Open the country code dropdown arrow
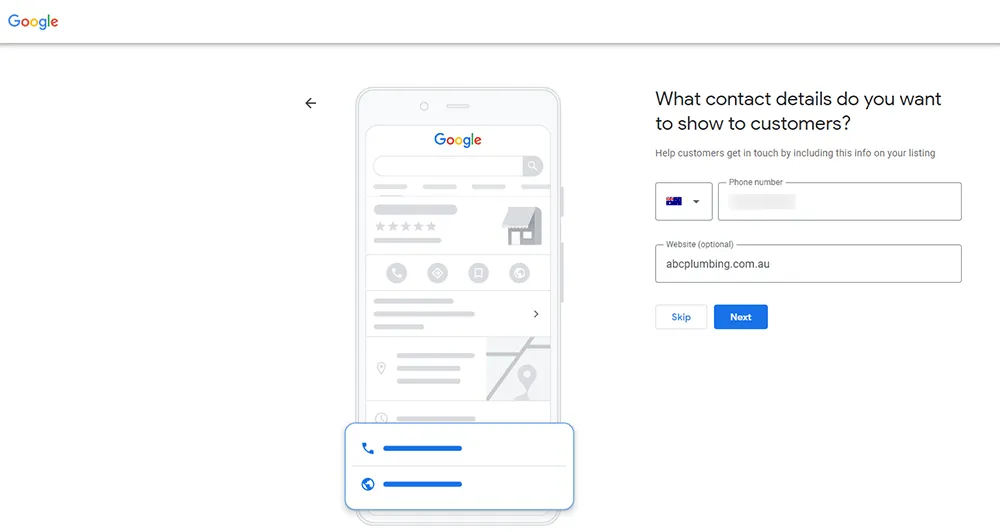Viewport: 1000px width, 532px height. [x=696, y=202]
